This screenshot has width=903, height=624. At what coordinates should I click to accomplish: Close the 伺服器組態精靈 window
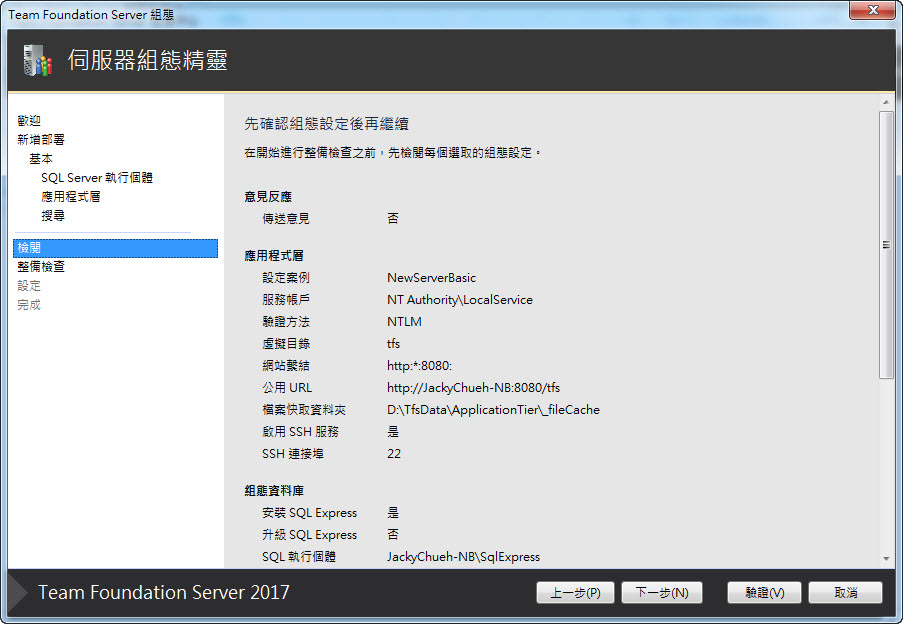872,10
